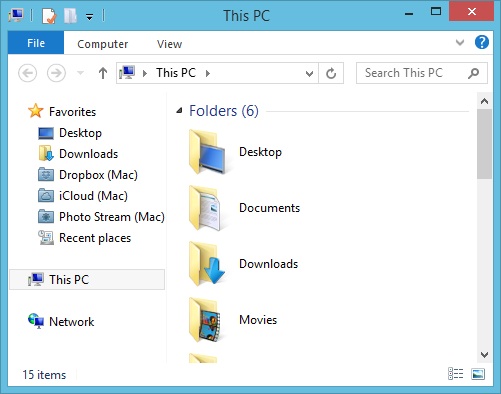Screen dimensions: 501x394
Task: Open the recent locations dropdown arrow
Action: 80,72
